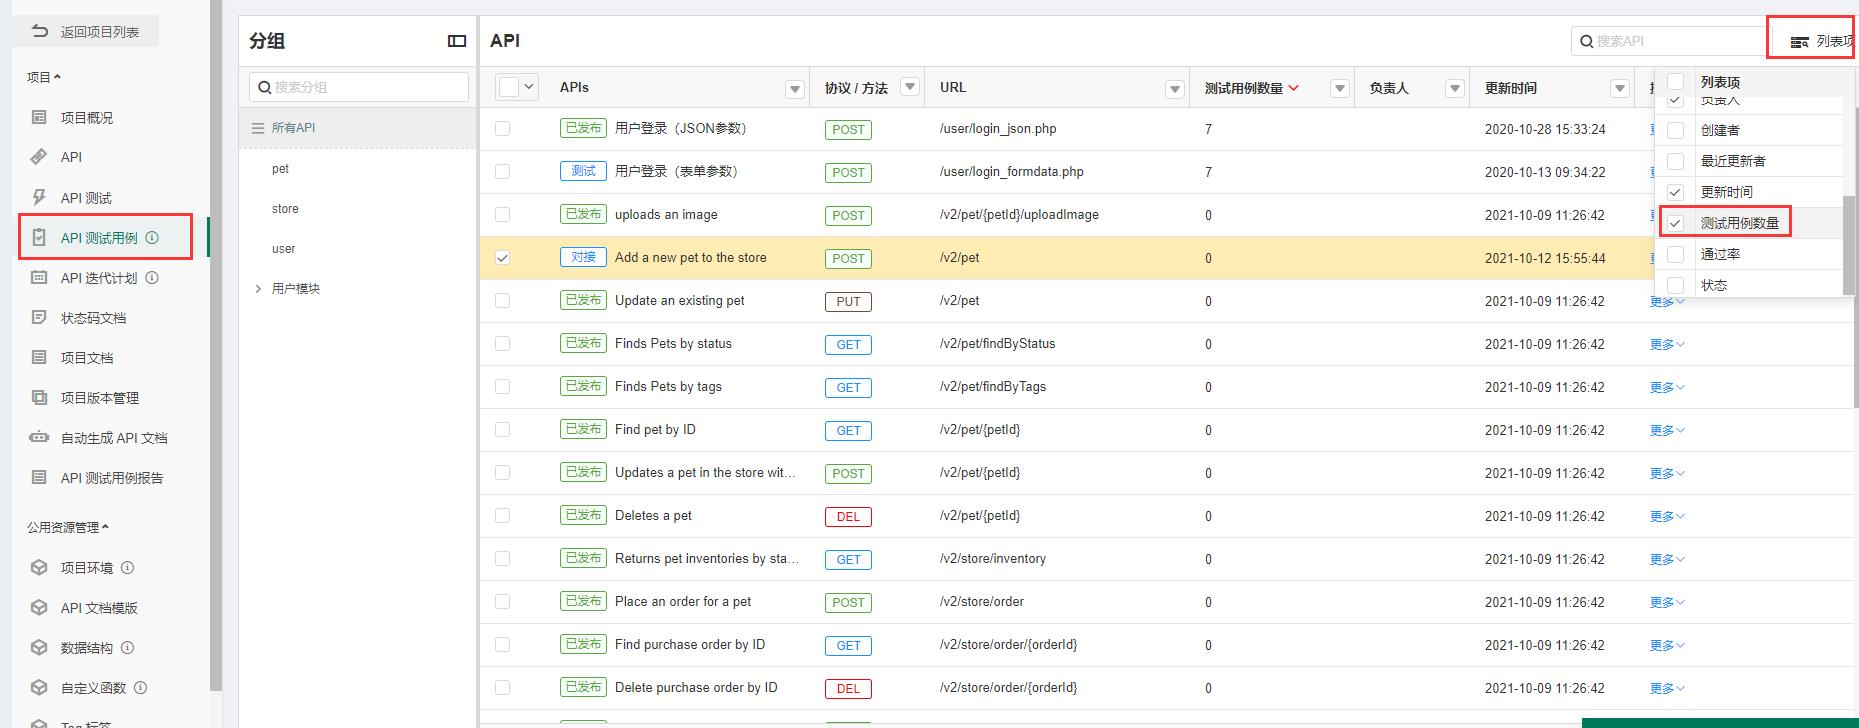Click the 状态码文档 sidebar icon
The width and height of the screenshot is (1859, 728).
click(x=39, y=317)
